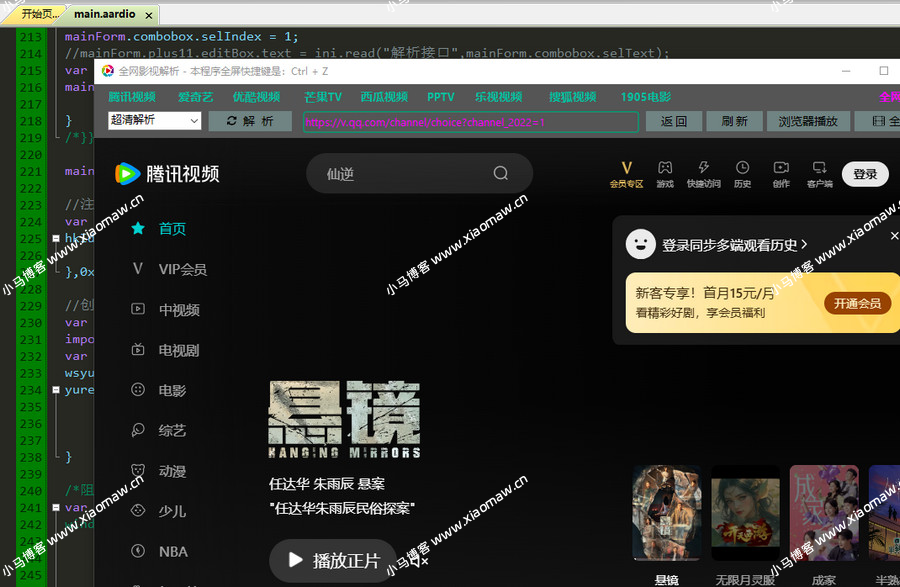Click the 新客专享 首月15元/月 promo banner
The height and width of the screenshot is (587, 900).
[763, 302]
